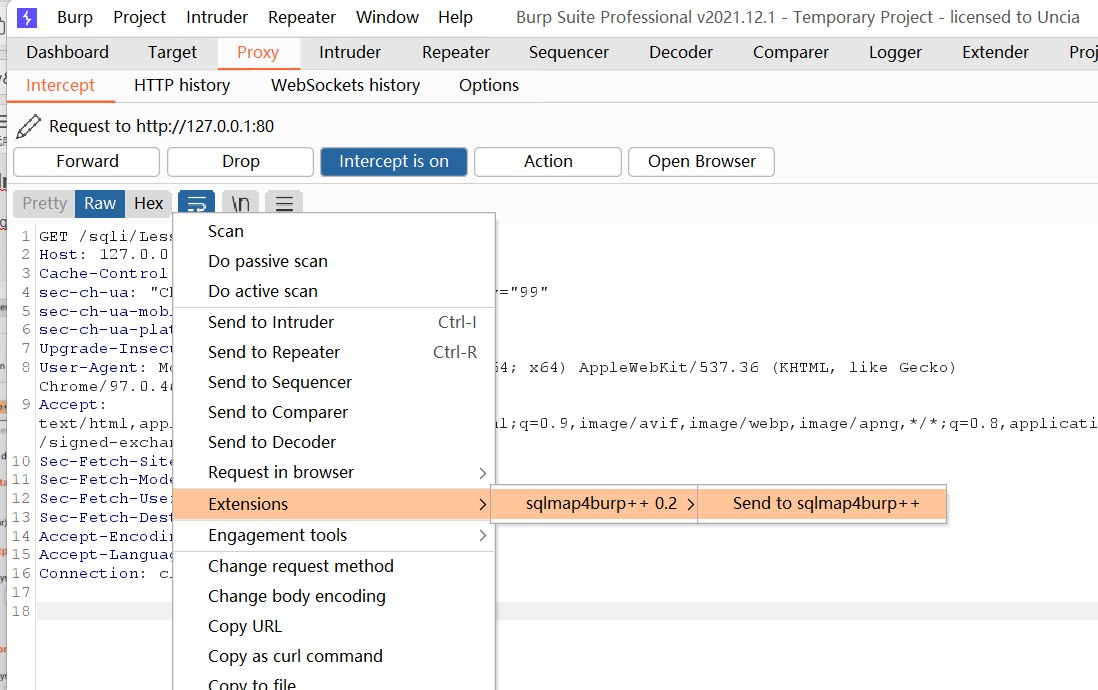The image size is (1098, 690).
Task: Choose Copy as curl command
Action: point(334,657)
